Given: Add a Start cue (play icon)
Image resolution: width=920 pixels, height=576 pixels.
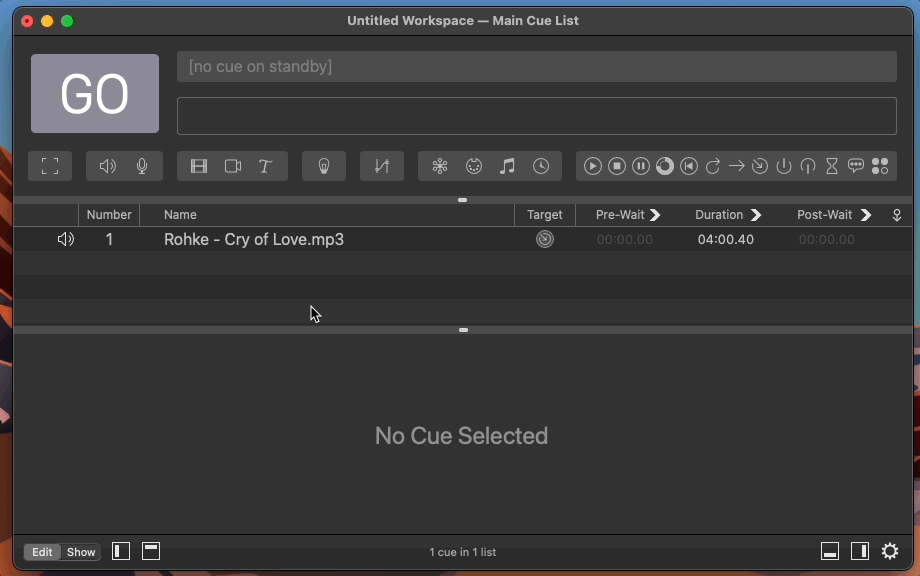Looking at the screenshot, I should tap(593, 166).
